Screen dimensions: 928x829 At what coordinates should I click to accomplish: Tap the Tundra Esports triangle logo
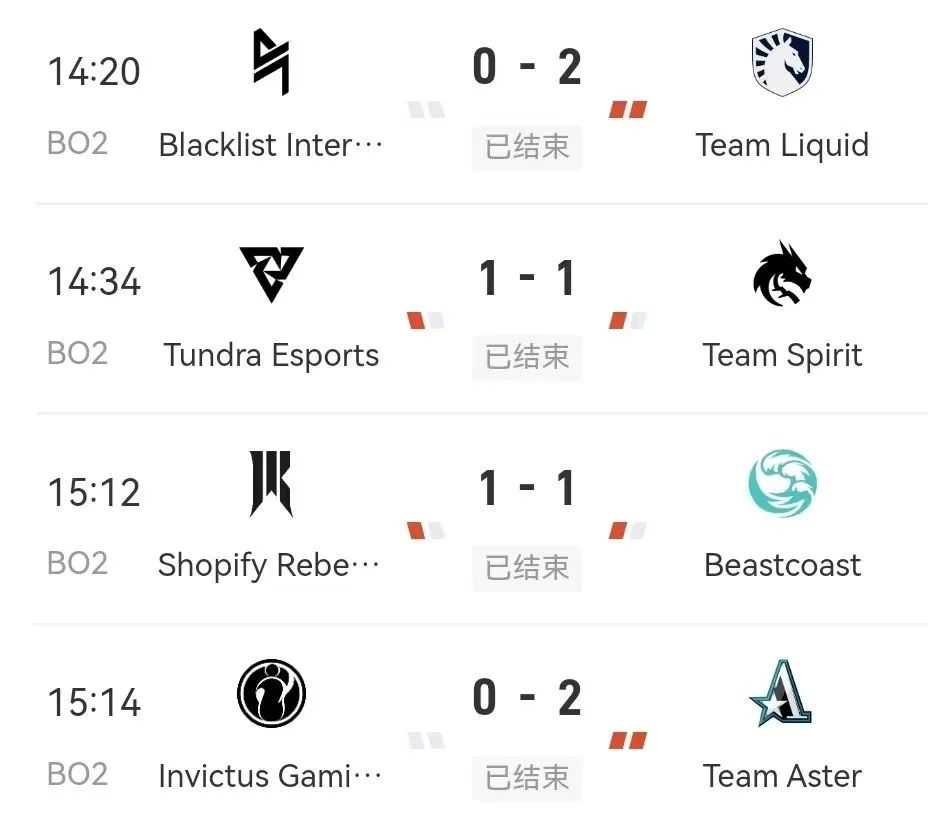tap(271, 273)
